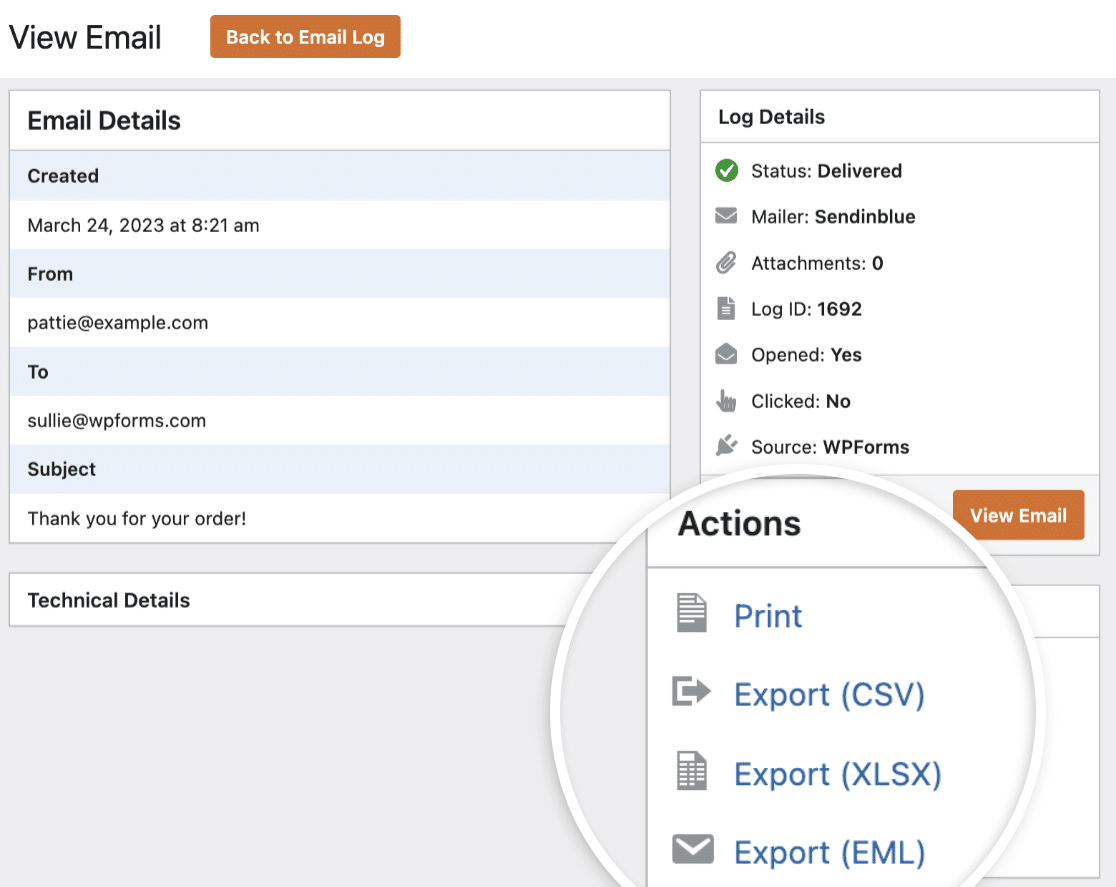Print this email log

(767, 616)
